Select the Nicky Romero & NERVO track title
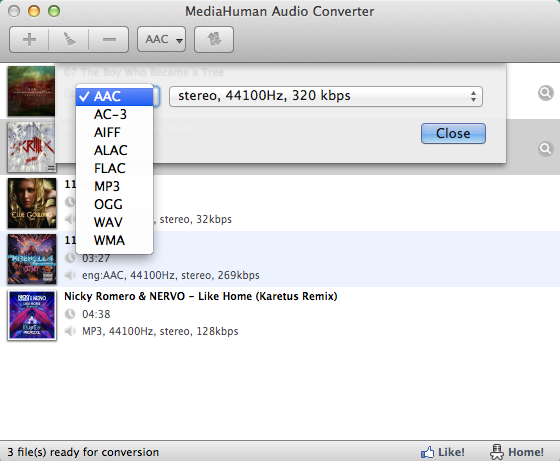Viewport: 560px width, 461px height. click(x=201, y=296)
